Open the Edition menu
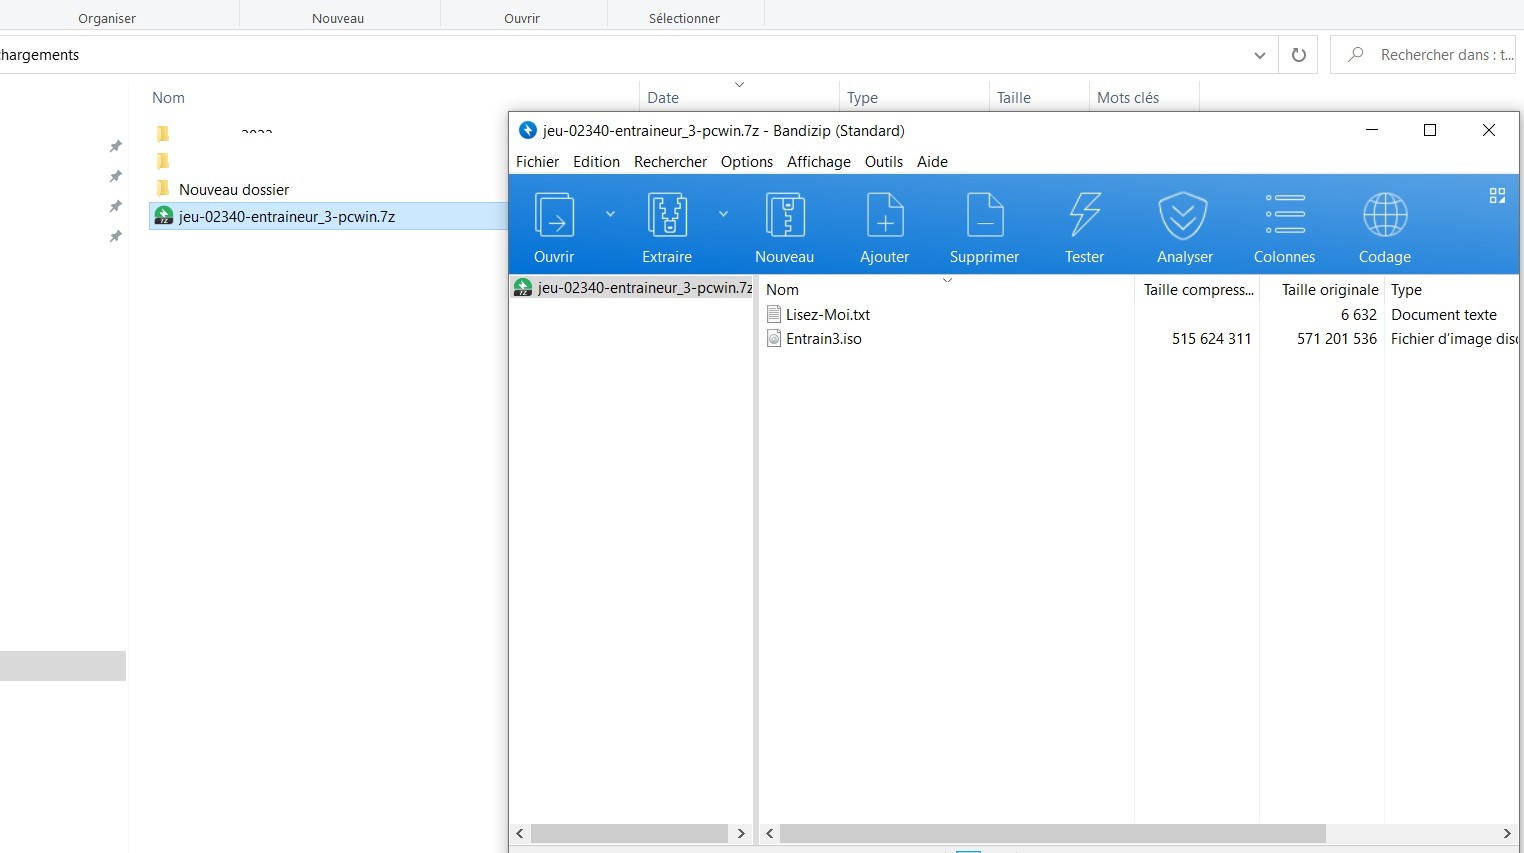 coord(596,162)
